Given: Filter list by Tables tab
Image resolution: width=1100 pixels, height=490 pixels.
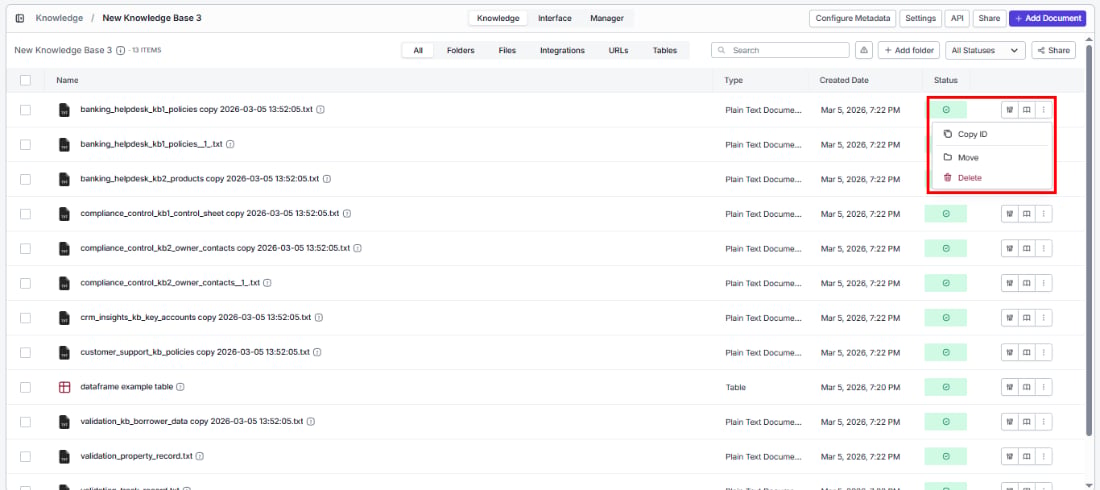Looking at the screenshot, I should point(665,51).
